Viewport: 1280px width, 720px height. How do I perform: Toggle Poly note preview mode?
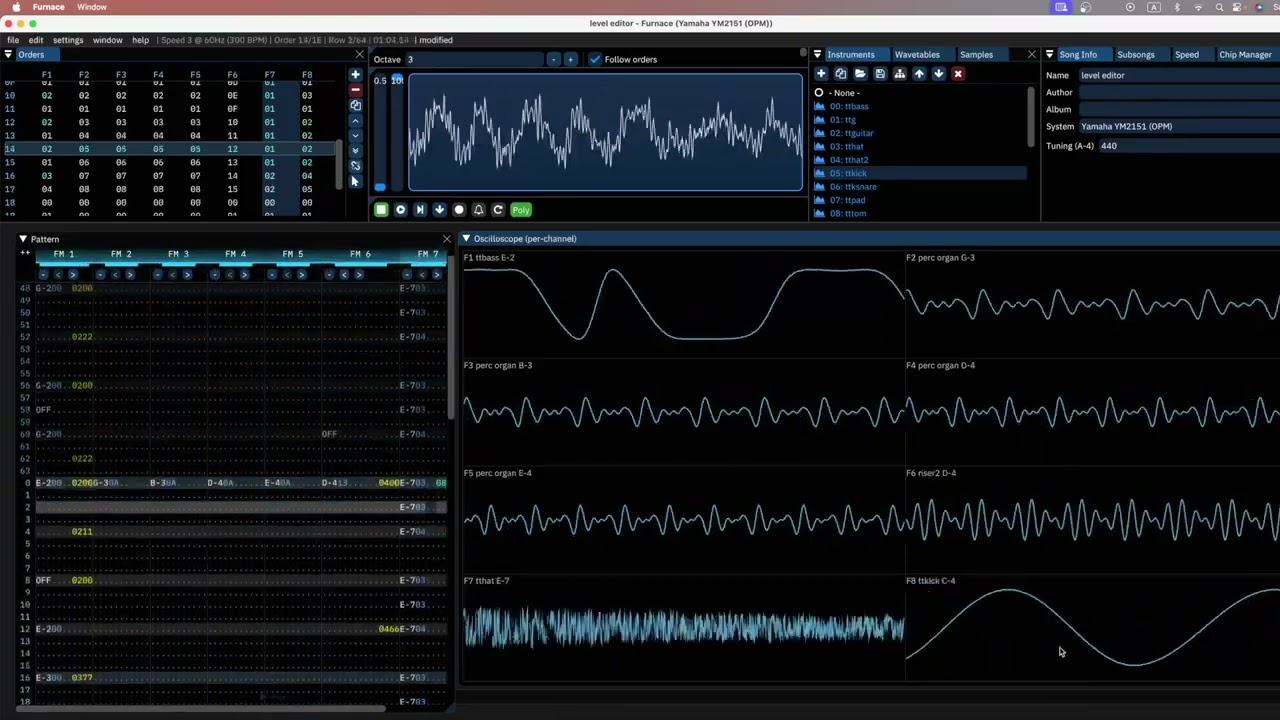521,210
